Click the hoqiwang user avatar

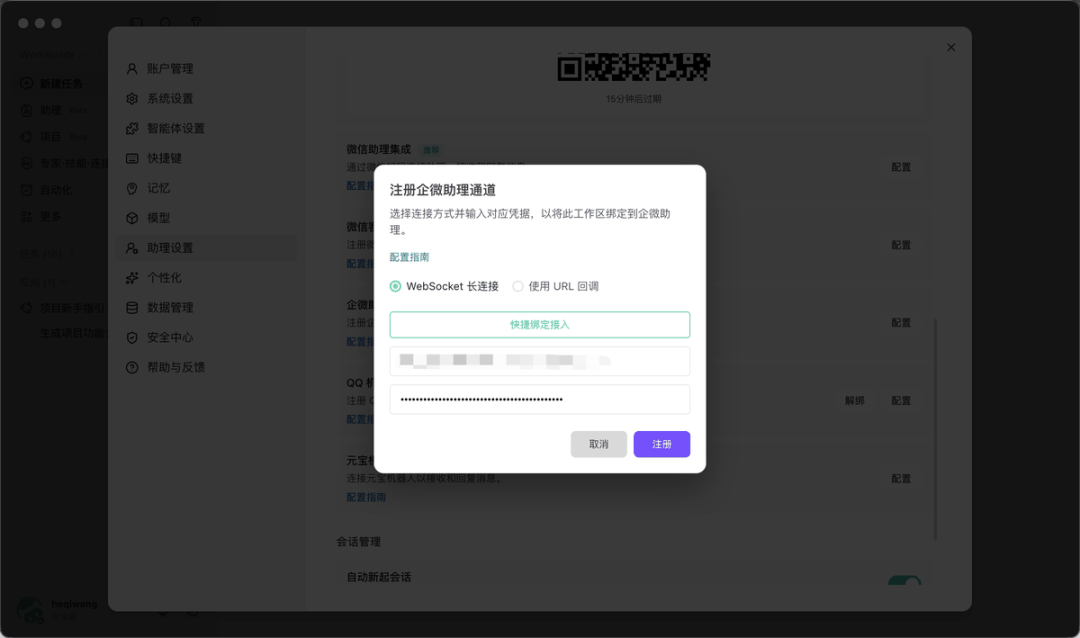pos(30,610)
